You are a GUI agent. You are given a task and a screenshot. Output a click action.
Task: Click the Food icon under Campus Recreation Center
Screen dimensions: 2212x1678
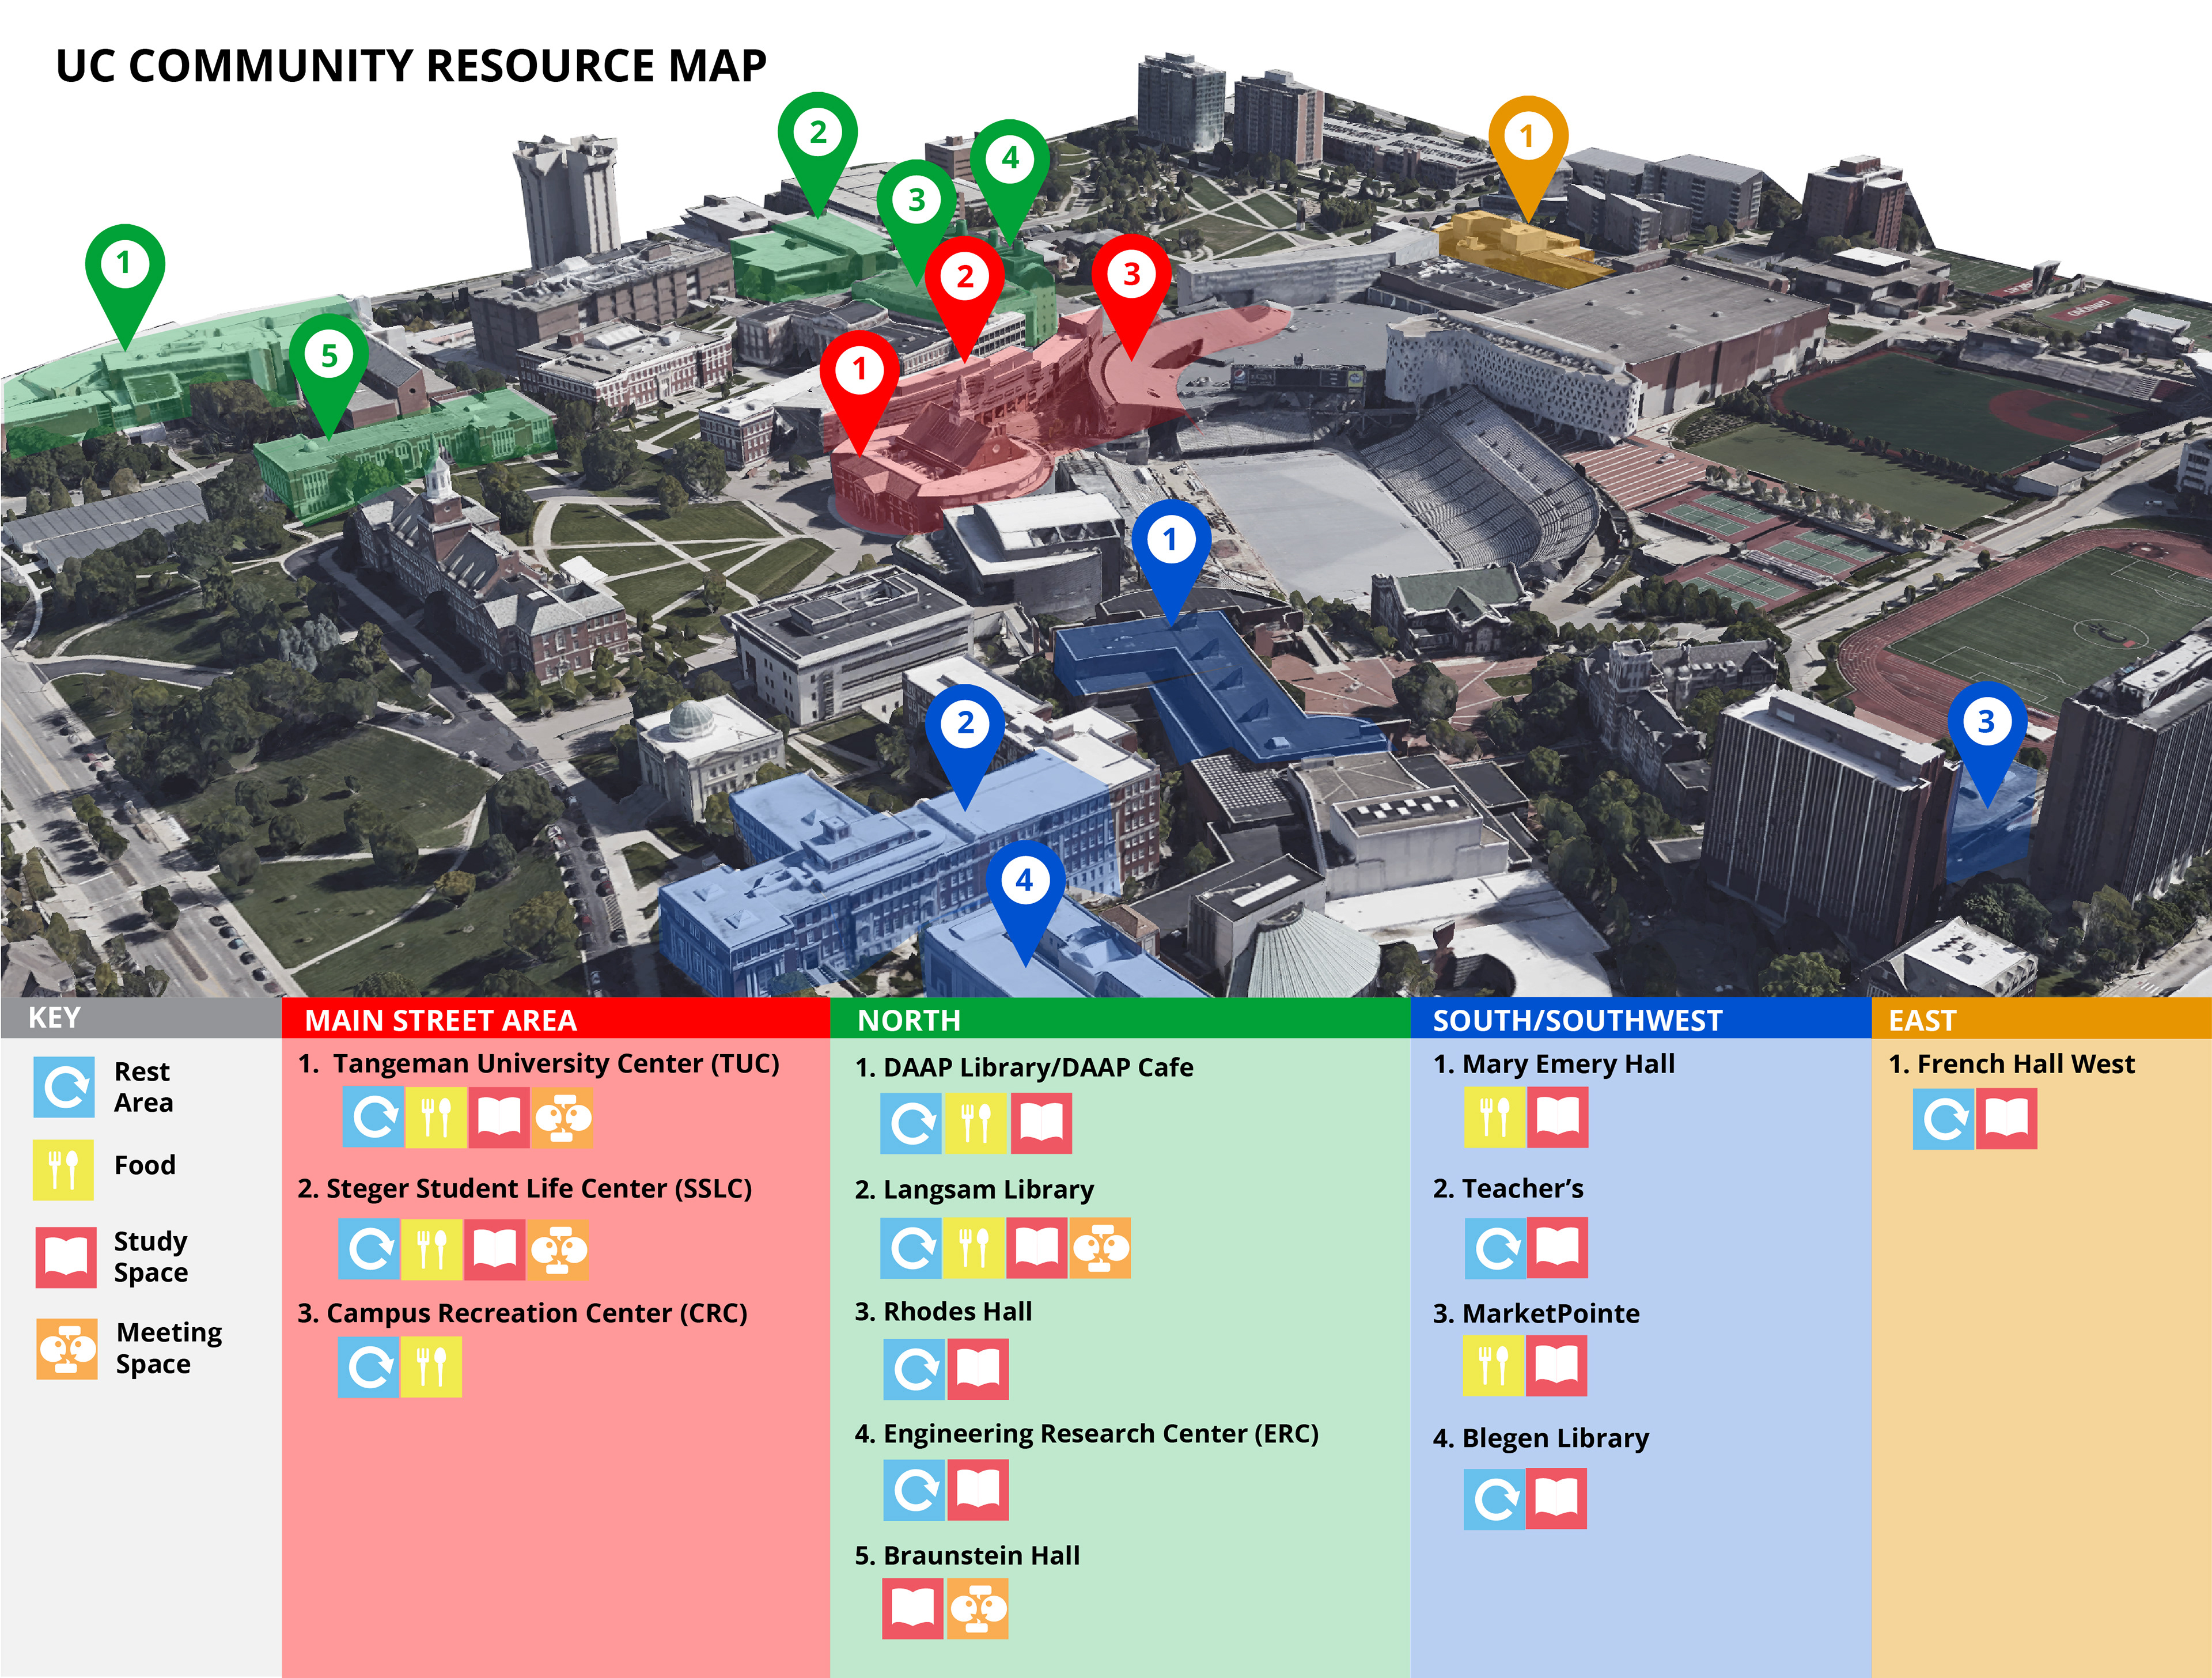click(431, 1367)
